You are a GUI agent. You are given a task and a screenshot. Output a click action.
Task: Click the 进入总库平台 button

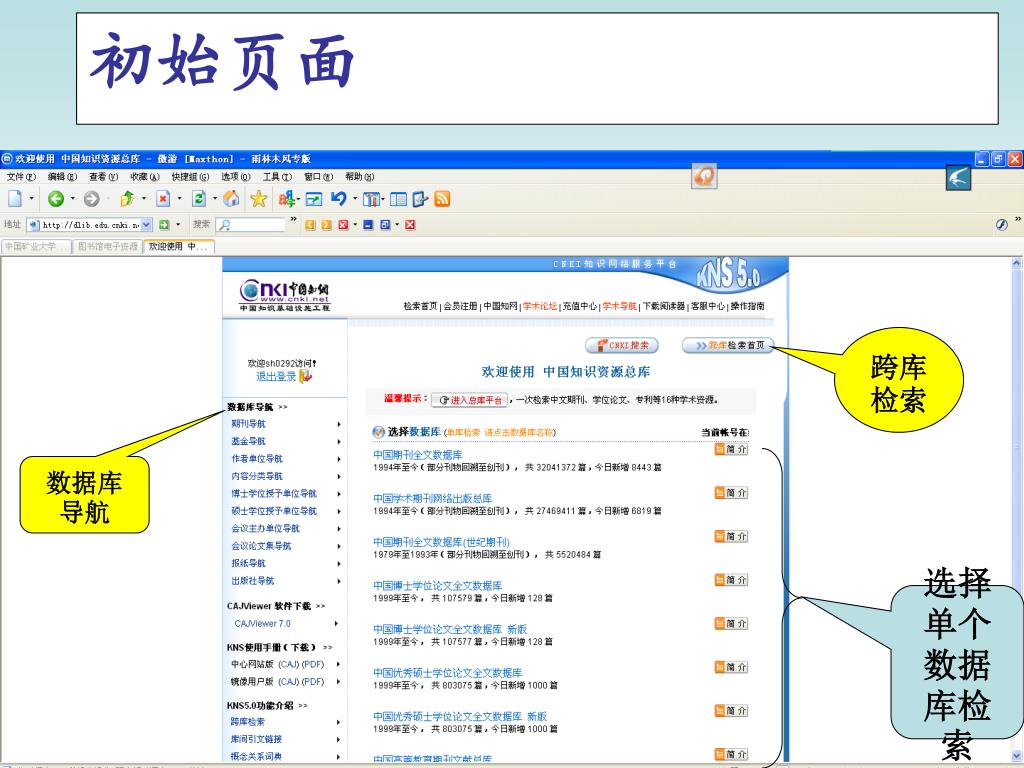[470, 400]
